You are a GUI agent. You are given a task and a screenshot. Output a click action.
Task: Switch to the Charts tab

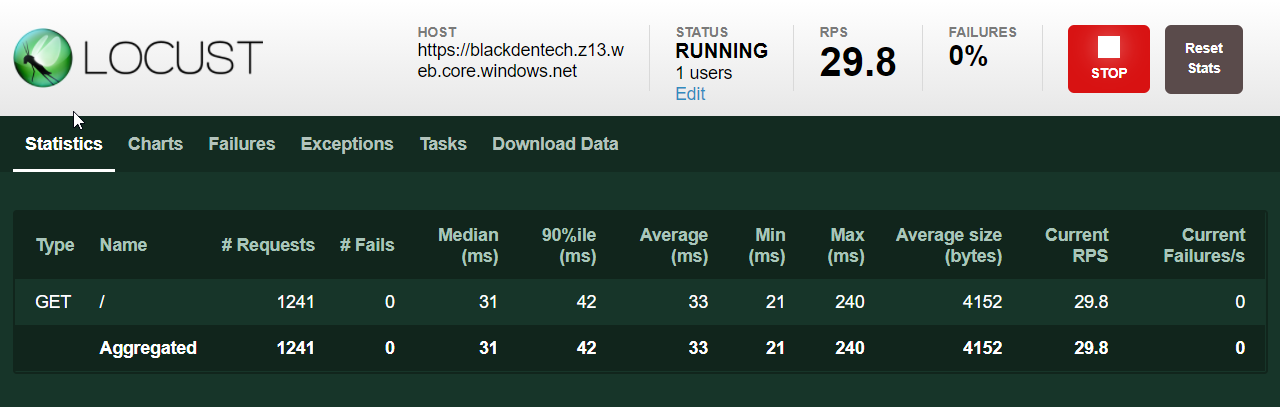(155, 144)
